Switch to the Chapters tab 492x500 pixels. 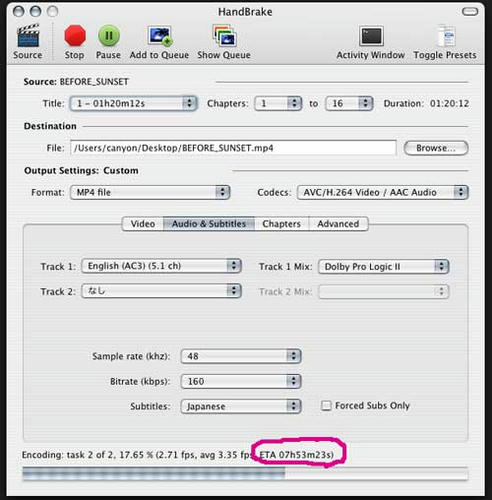coord(282,224)
